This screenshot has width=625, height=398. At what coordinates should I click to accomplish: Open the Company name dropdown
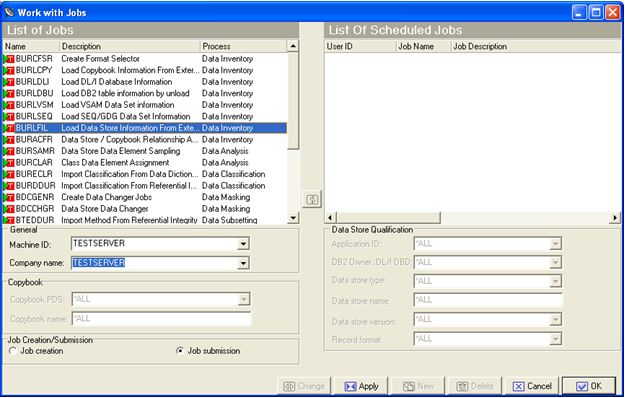pos(243,263)
